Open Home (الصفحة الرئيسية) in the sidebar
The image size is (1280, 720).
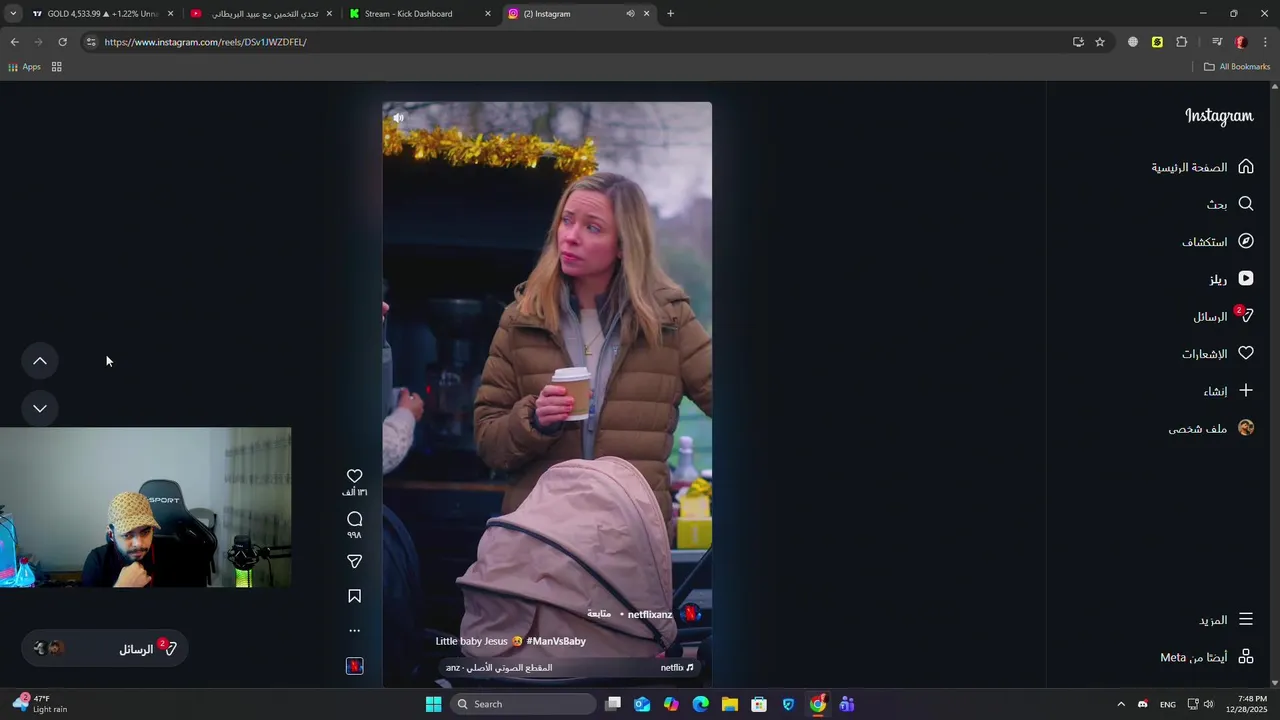(x=1202, y=167)
